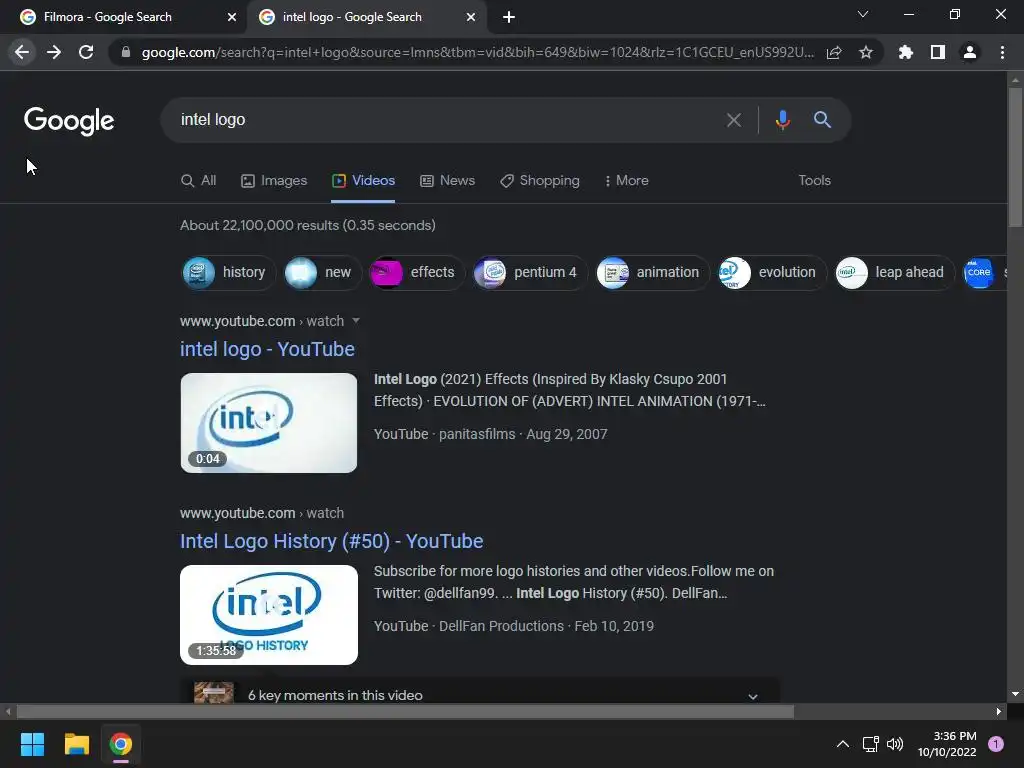Click the vertical scrollbar thumb
Viewport: 1024px width, 768px height.
1015,157
